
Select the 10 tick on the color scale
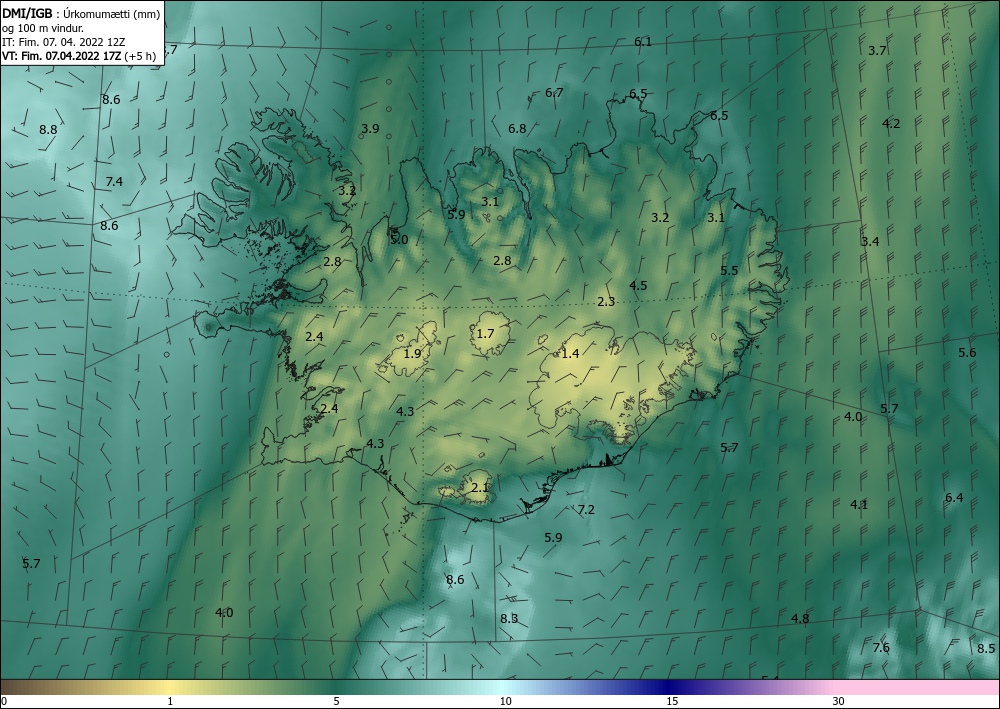point(505,701)
